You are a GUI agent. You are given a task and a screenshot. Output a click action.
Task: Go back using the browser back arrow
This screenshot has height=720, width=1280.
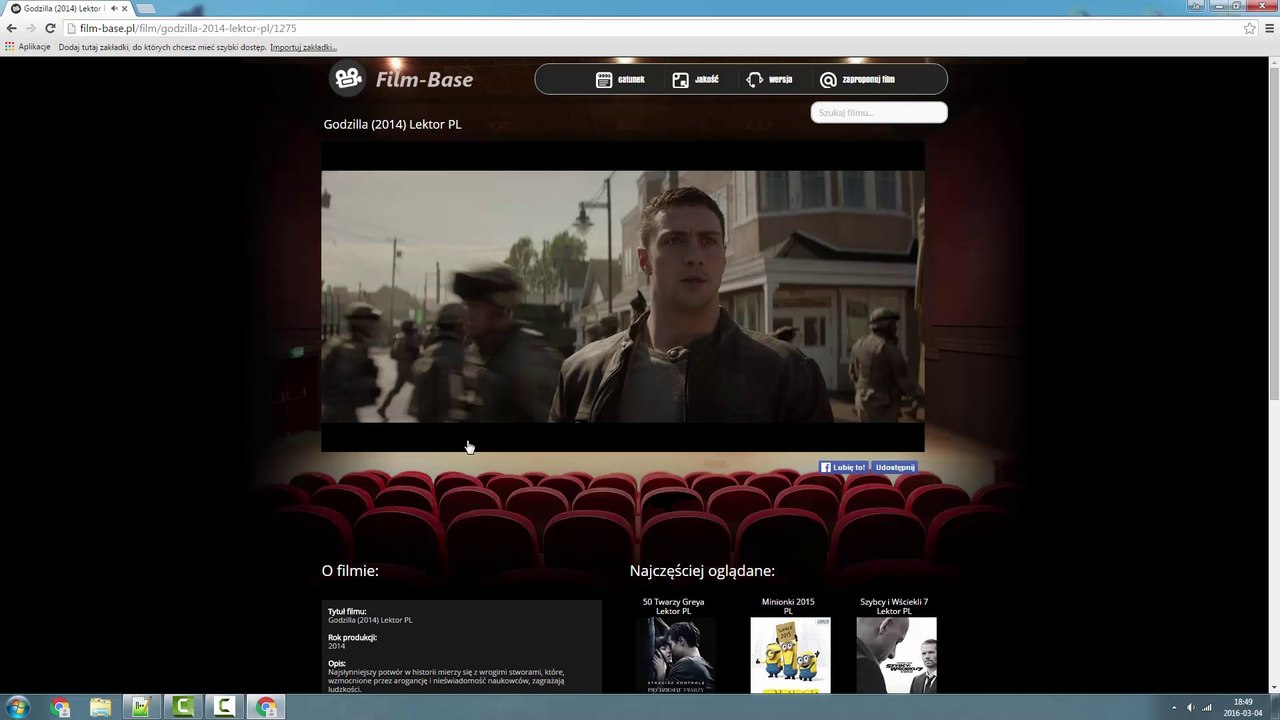coord(12,28)
